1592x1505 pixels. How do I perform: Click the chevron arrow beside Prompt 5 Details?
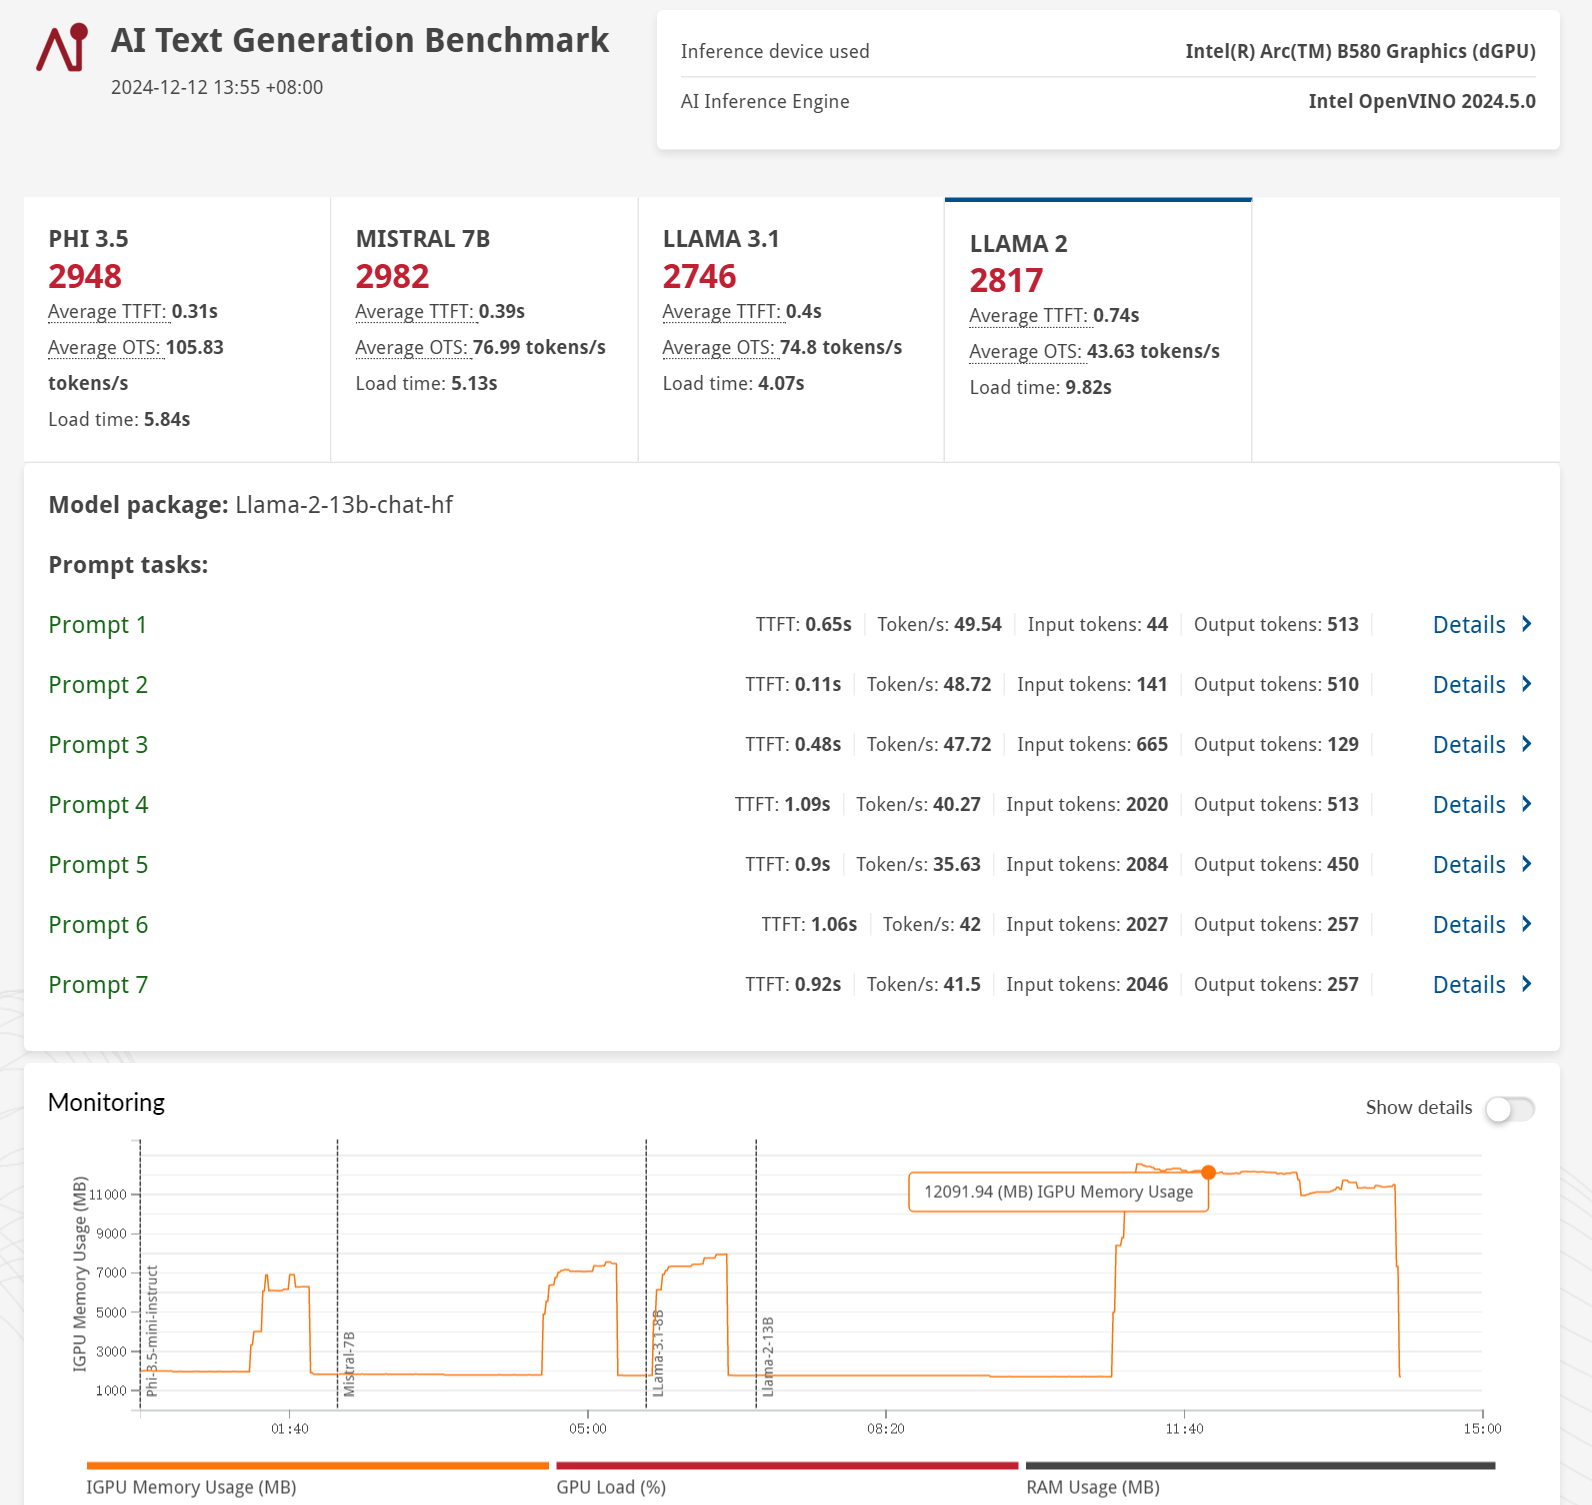tap(1526, 864)
